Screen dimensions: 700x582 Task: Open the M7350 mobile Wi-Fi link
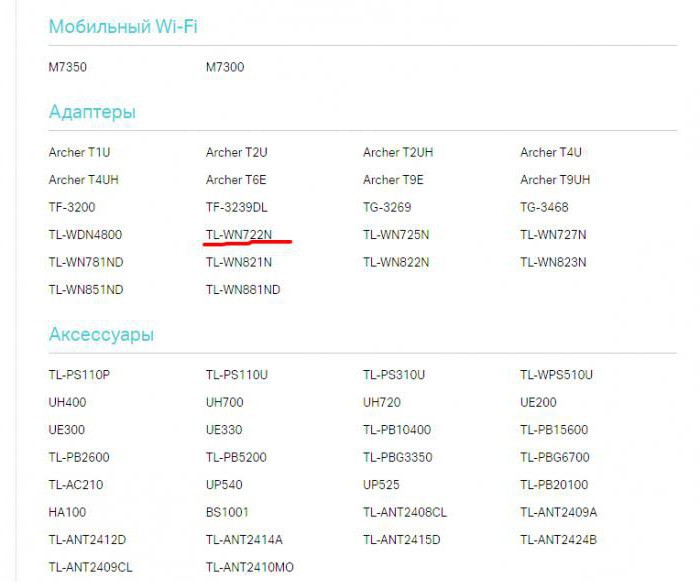67,67
